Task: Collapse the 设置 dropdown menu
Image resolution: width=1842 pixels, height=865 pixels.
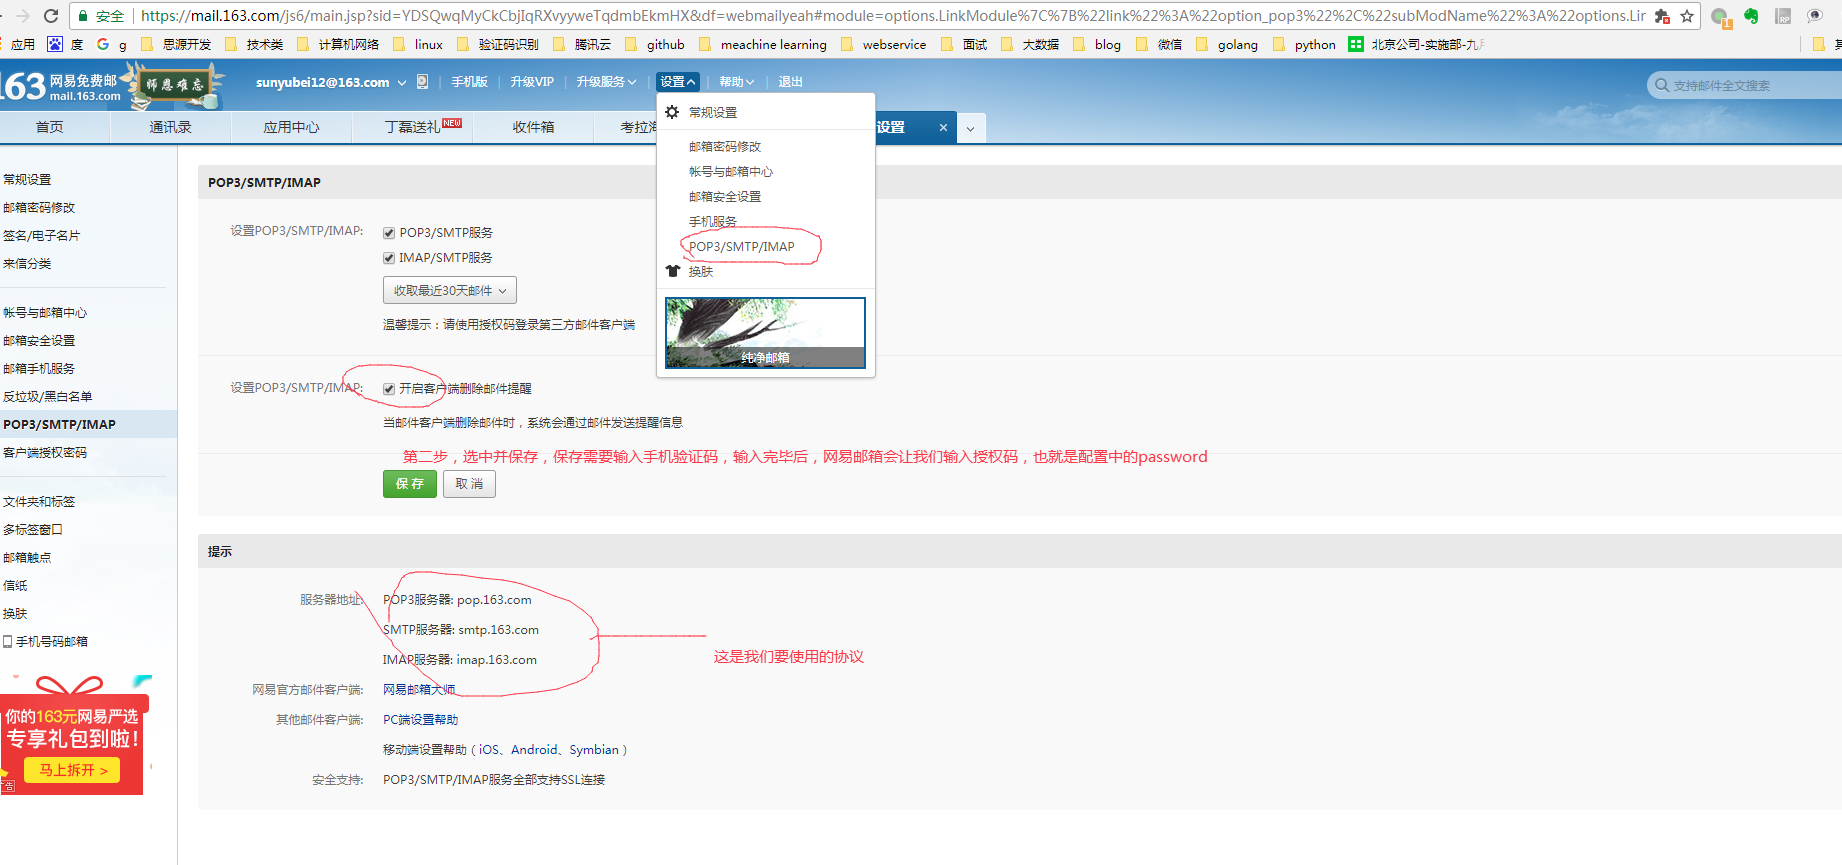Action: click(678, 82)
